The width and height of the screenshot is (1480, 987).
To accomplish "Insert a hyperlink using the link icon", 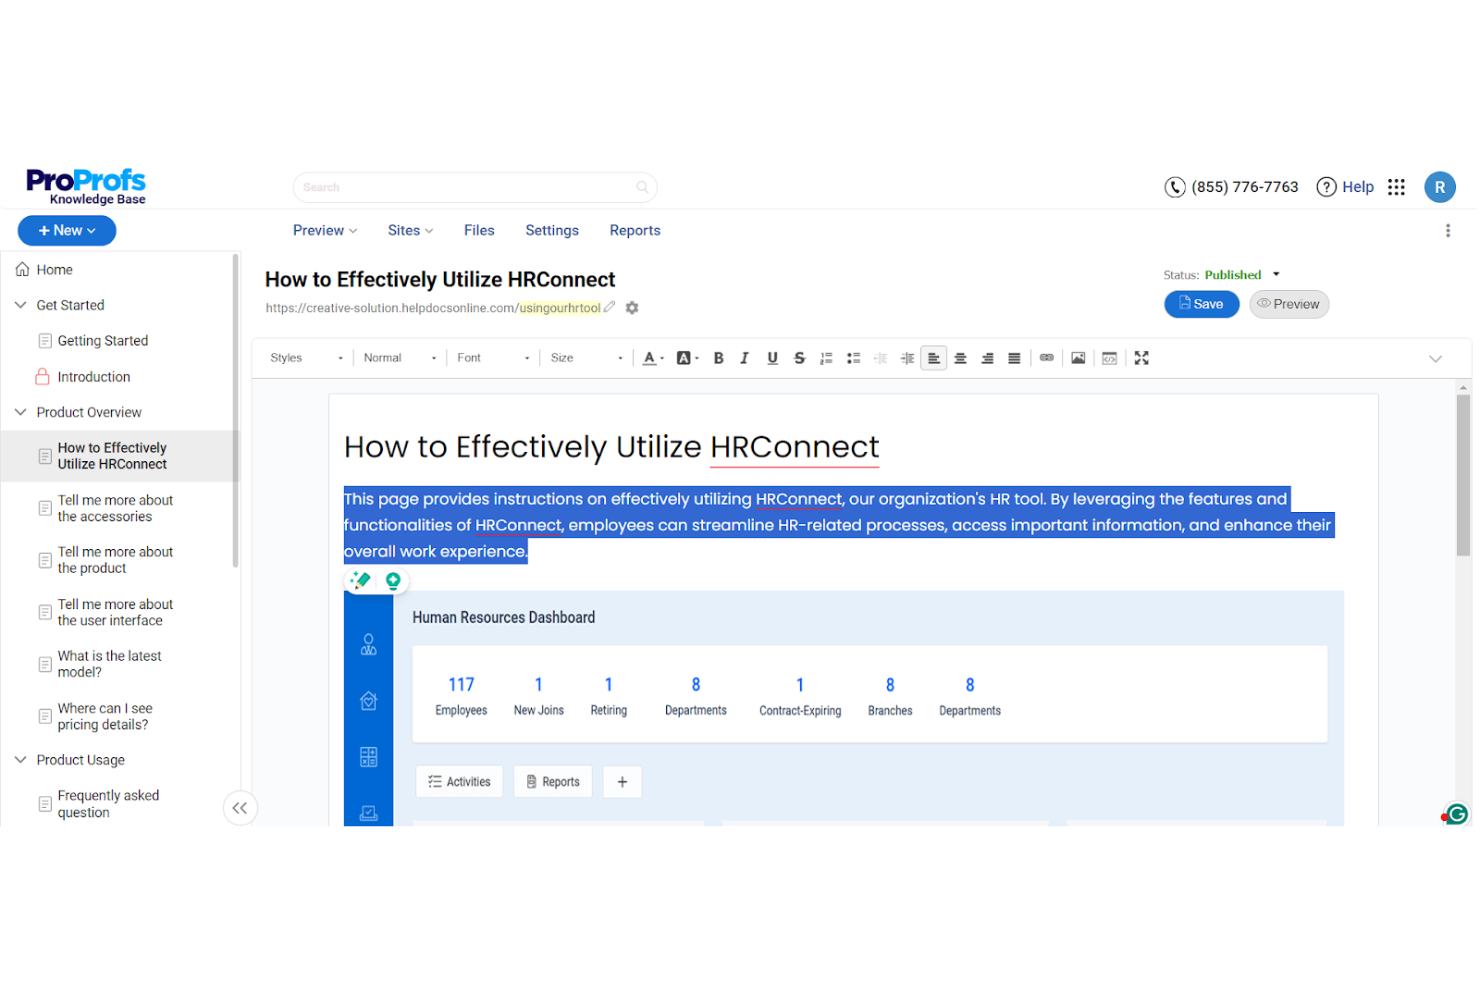I will [1046, 357].
